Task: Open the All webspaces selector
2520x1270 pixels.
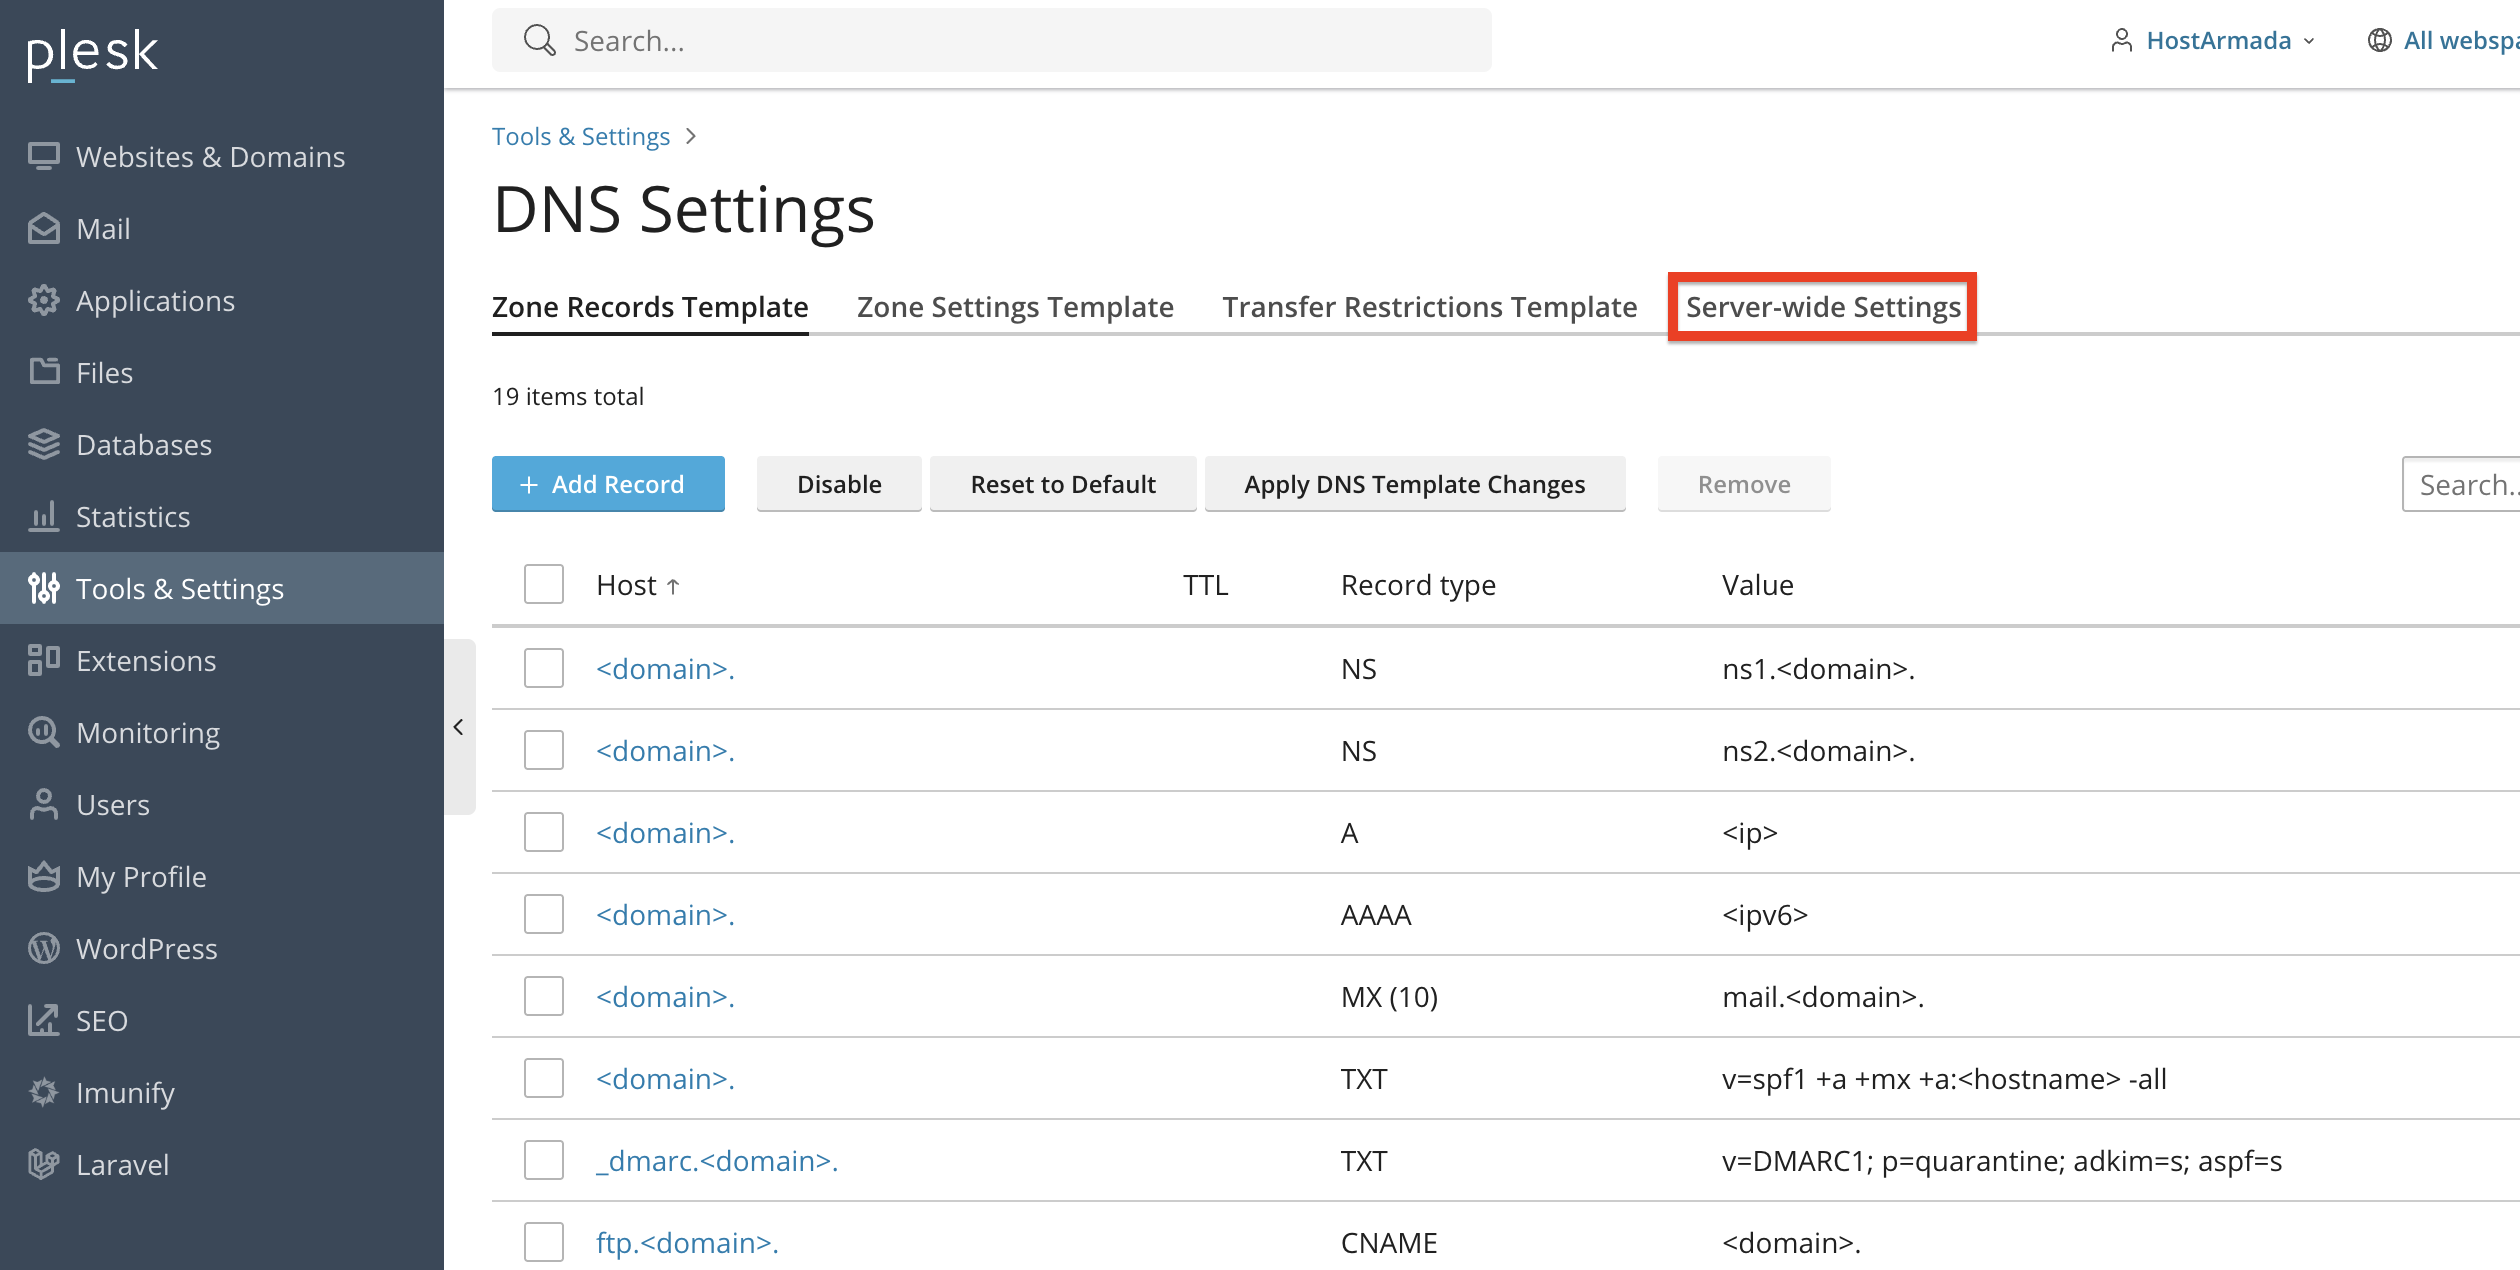Action: click(2443, 41)
